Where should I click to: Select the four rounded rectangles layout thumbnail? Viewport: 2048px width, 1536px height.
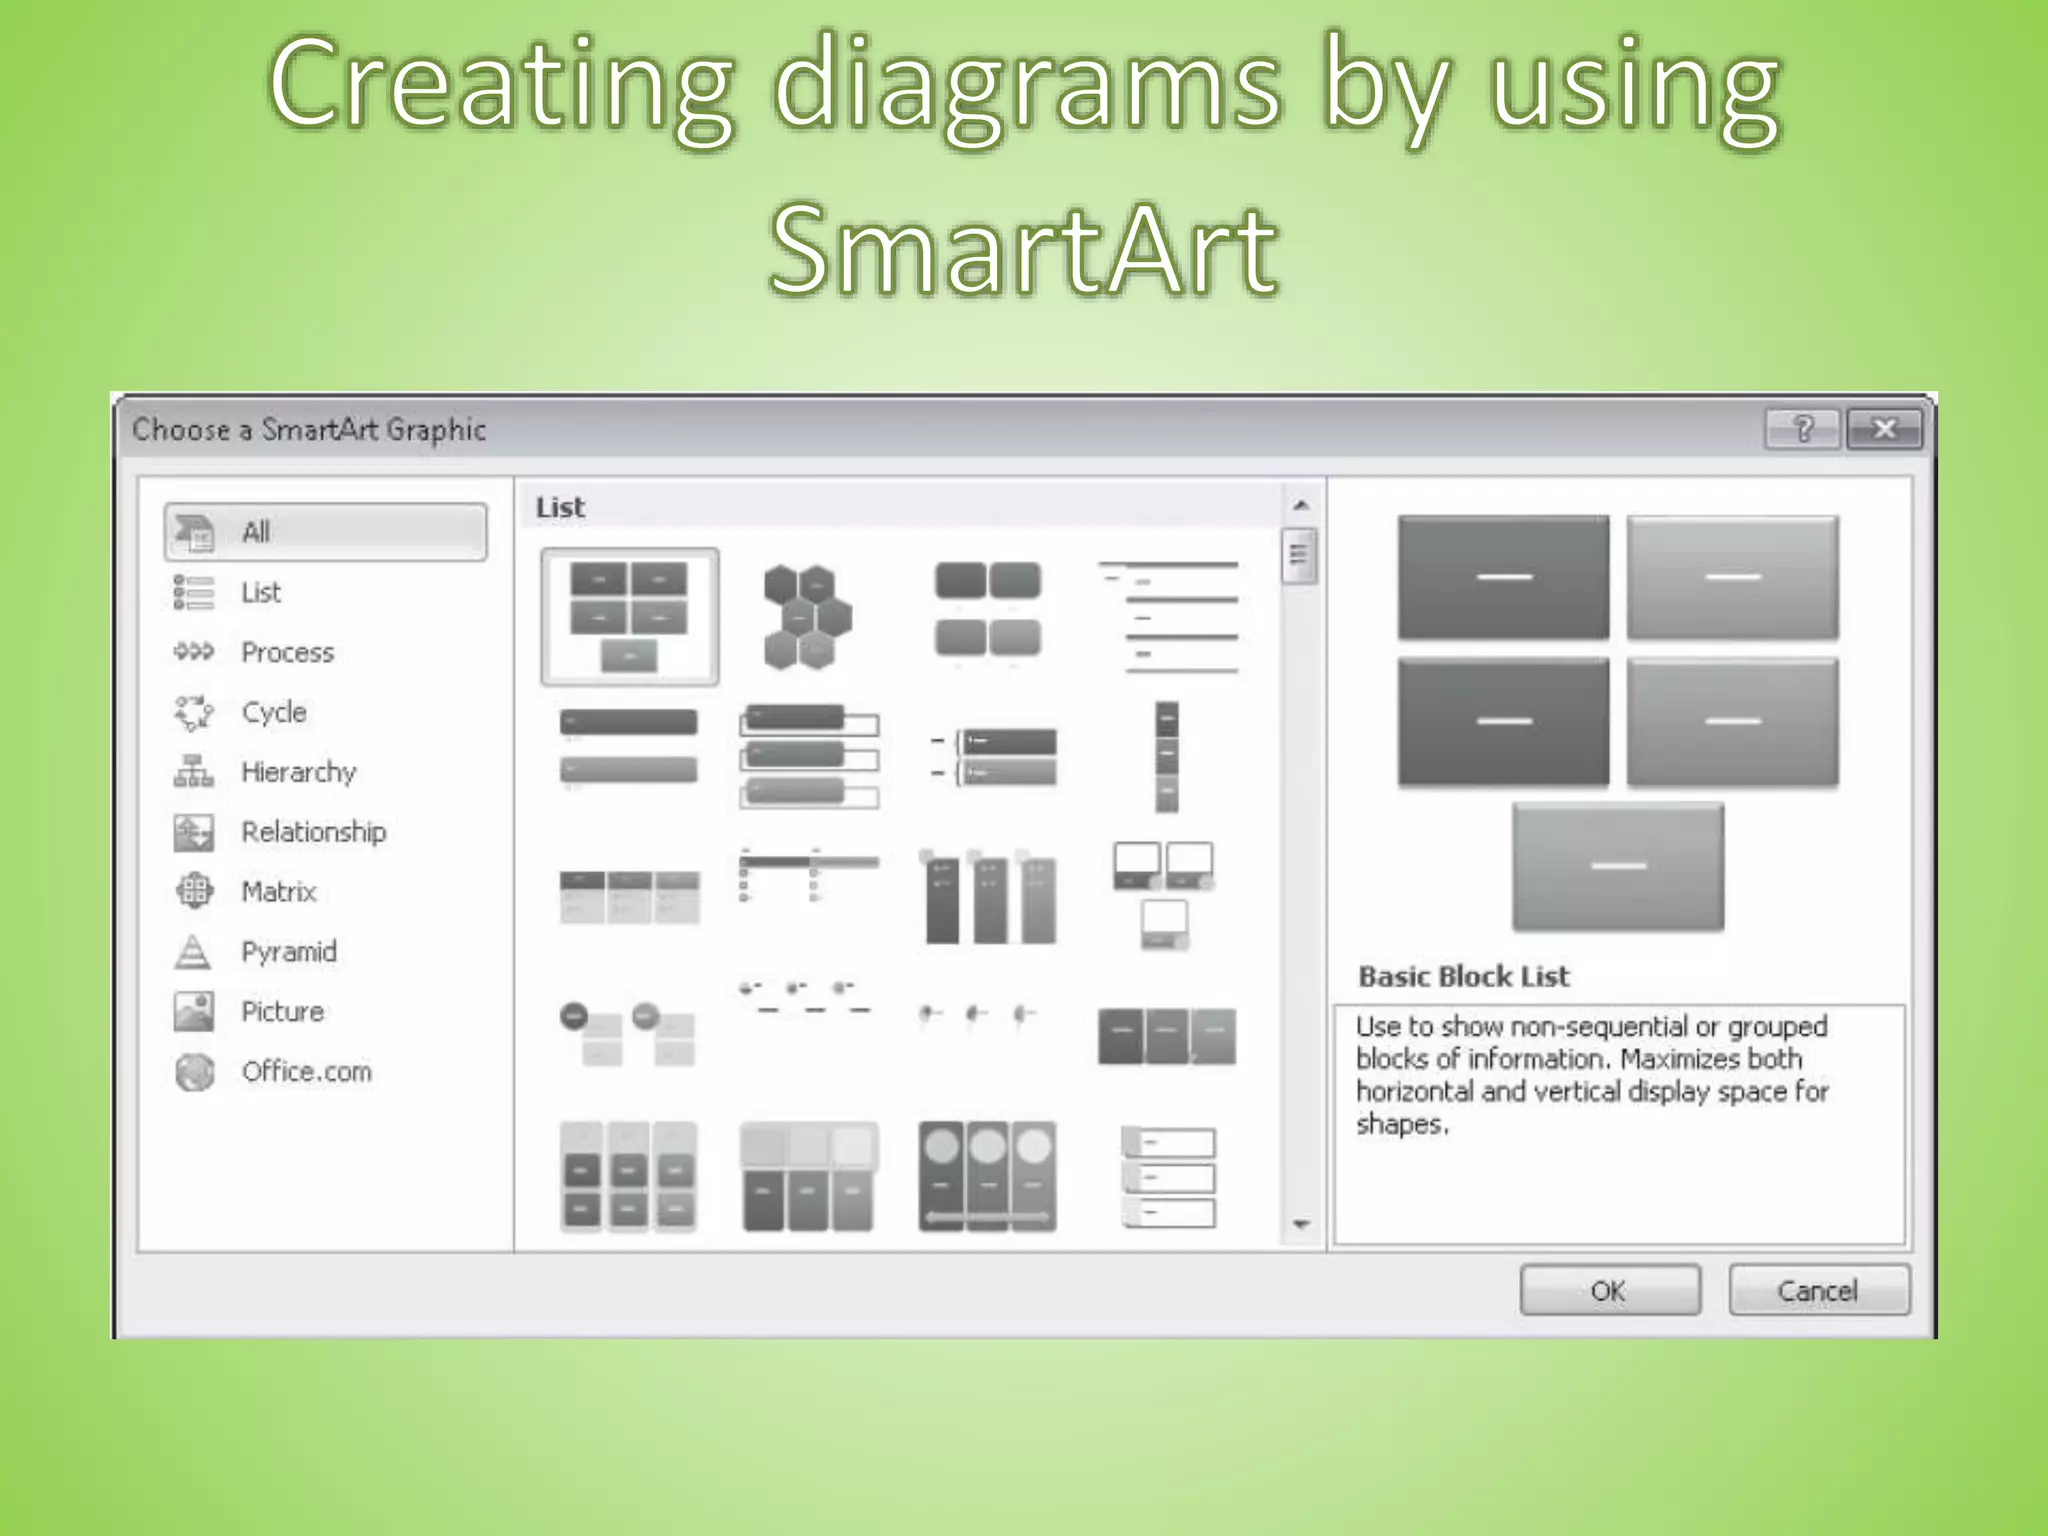(987, 610)
